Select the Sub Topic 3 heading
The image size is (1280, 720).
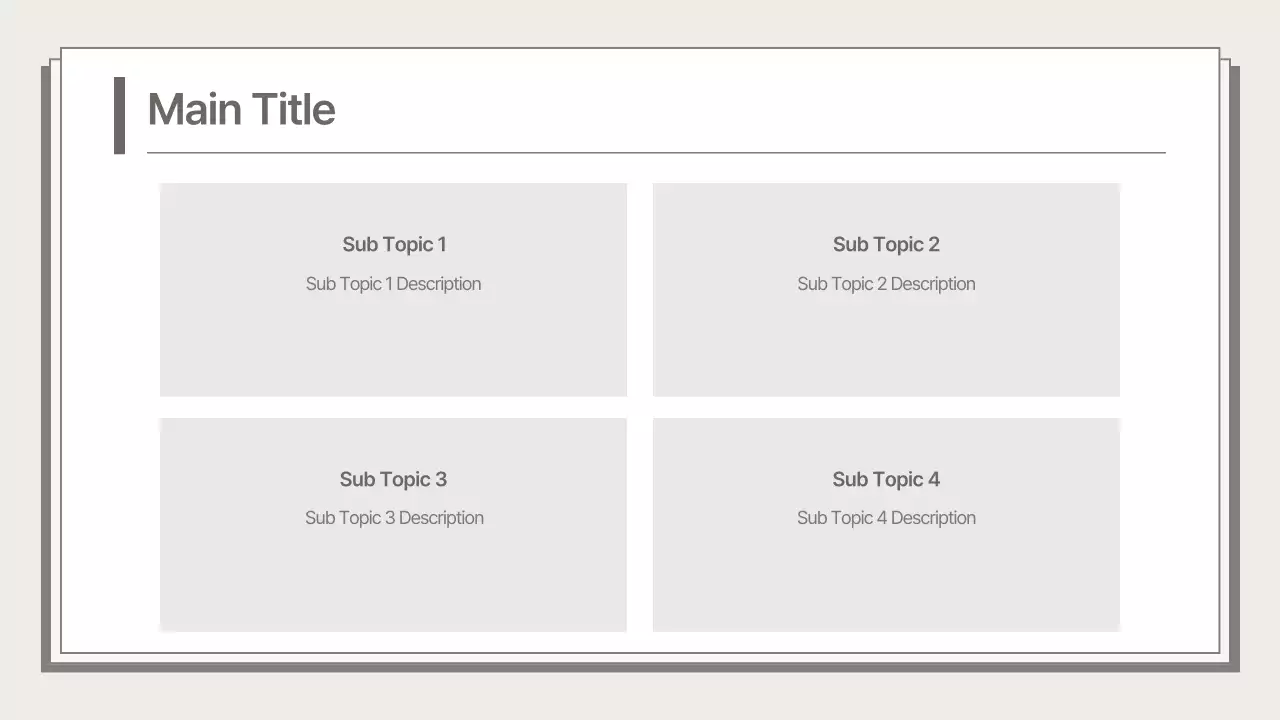point(393,479)
